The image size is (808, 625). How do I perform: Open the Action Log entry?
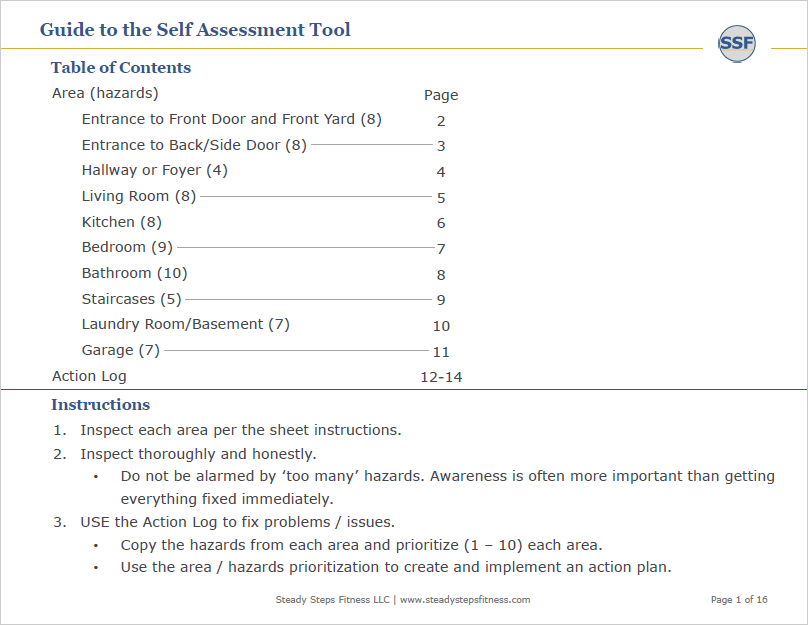pos(89,377)
